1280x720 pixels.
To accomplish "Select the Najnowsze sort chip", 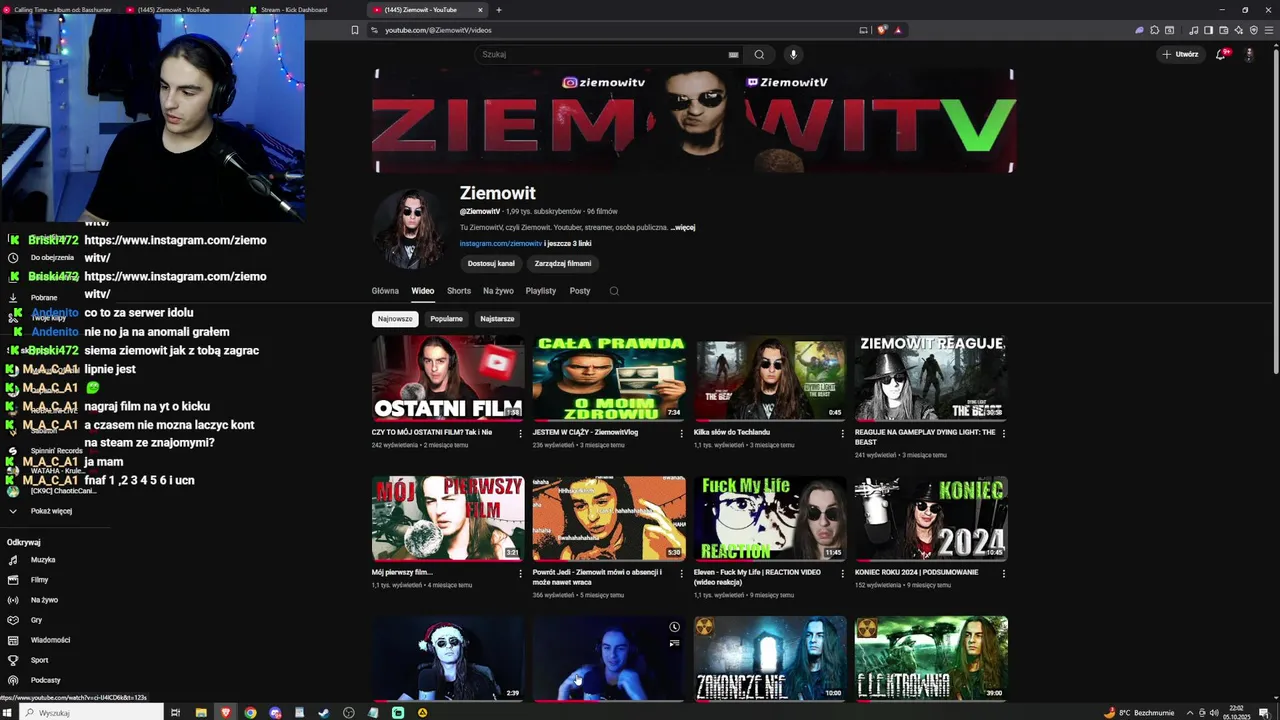I will (395, 319).
